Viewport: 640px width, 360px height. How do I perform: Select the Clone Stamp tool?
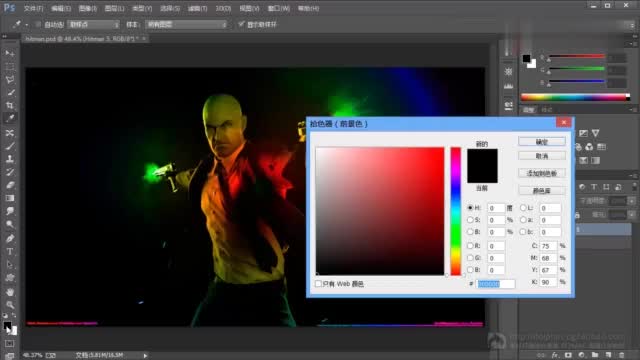(10, 159)
